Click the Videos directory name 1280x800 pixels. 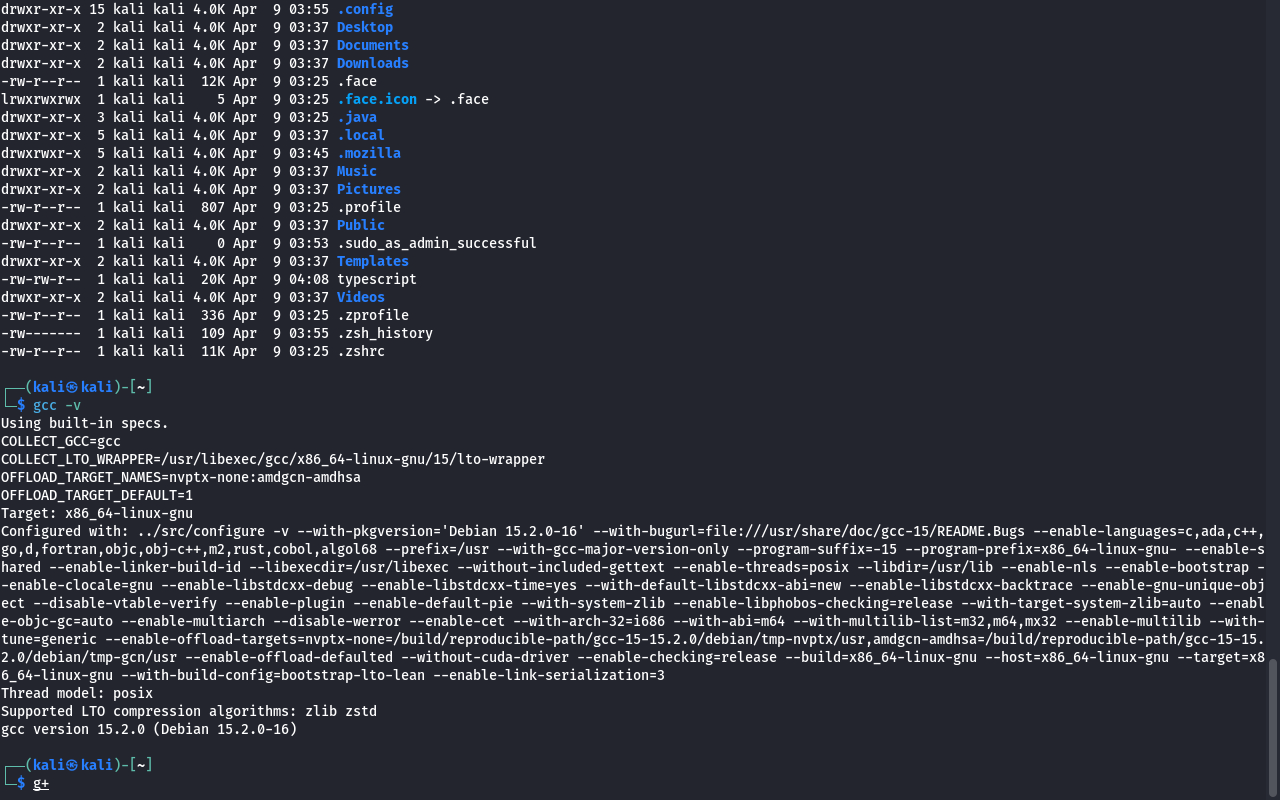(360, 297)
